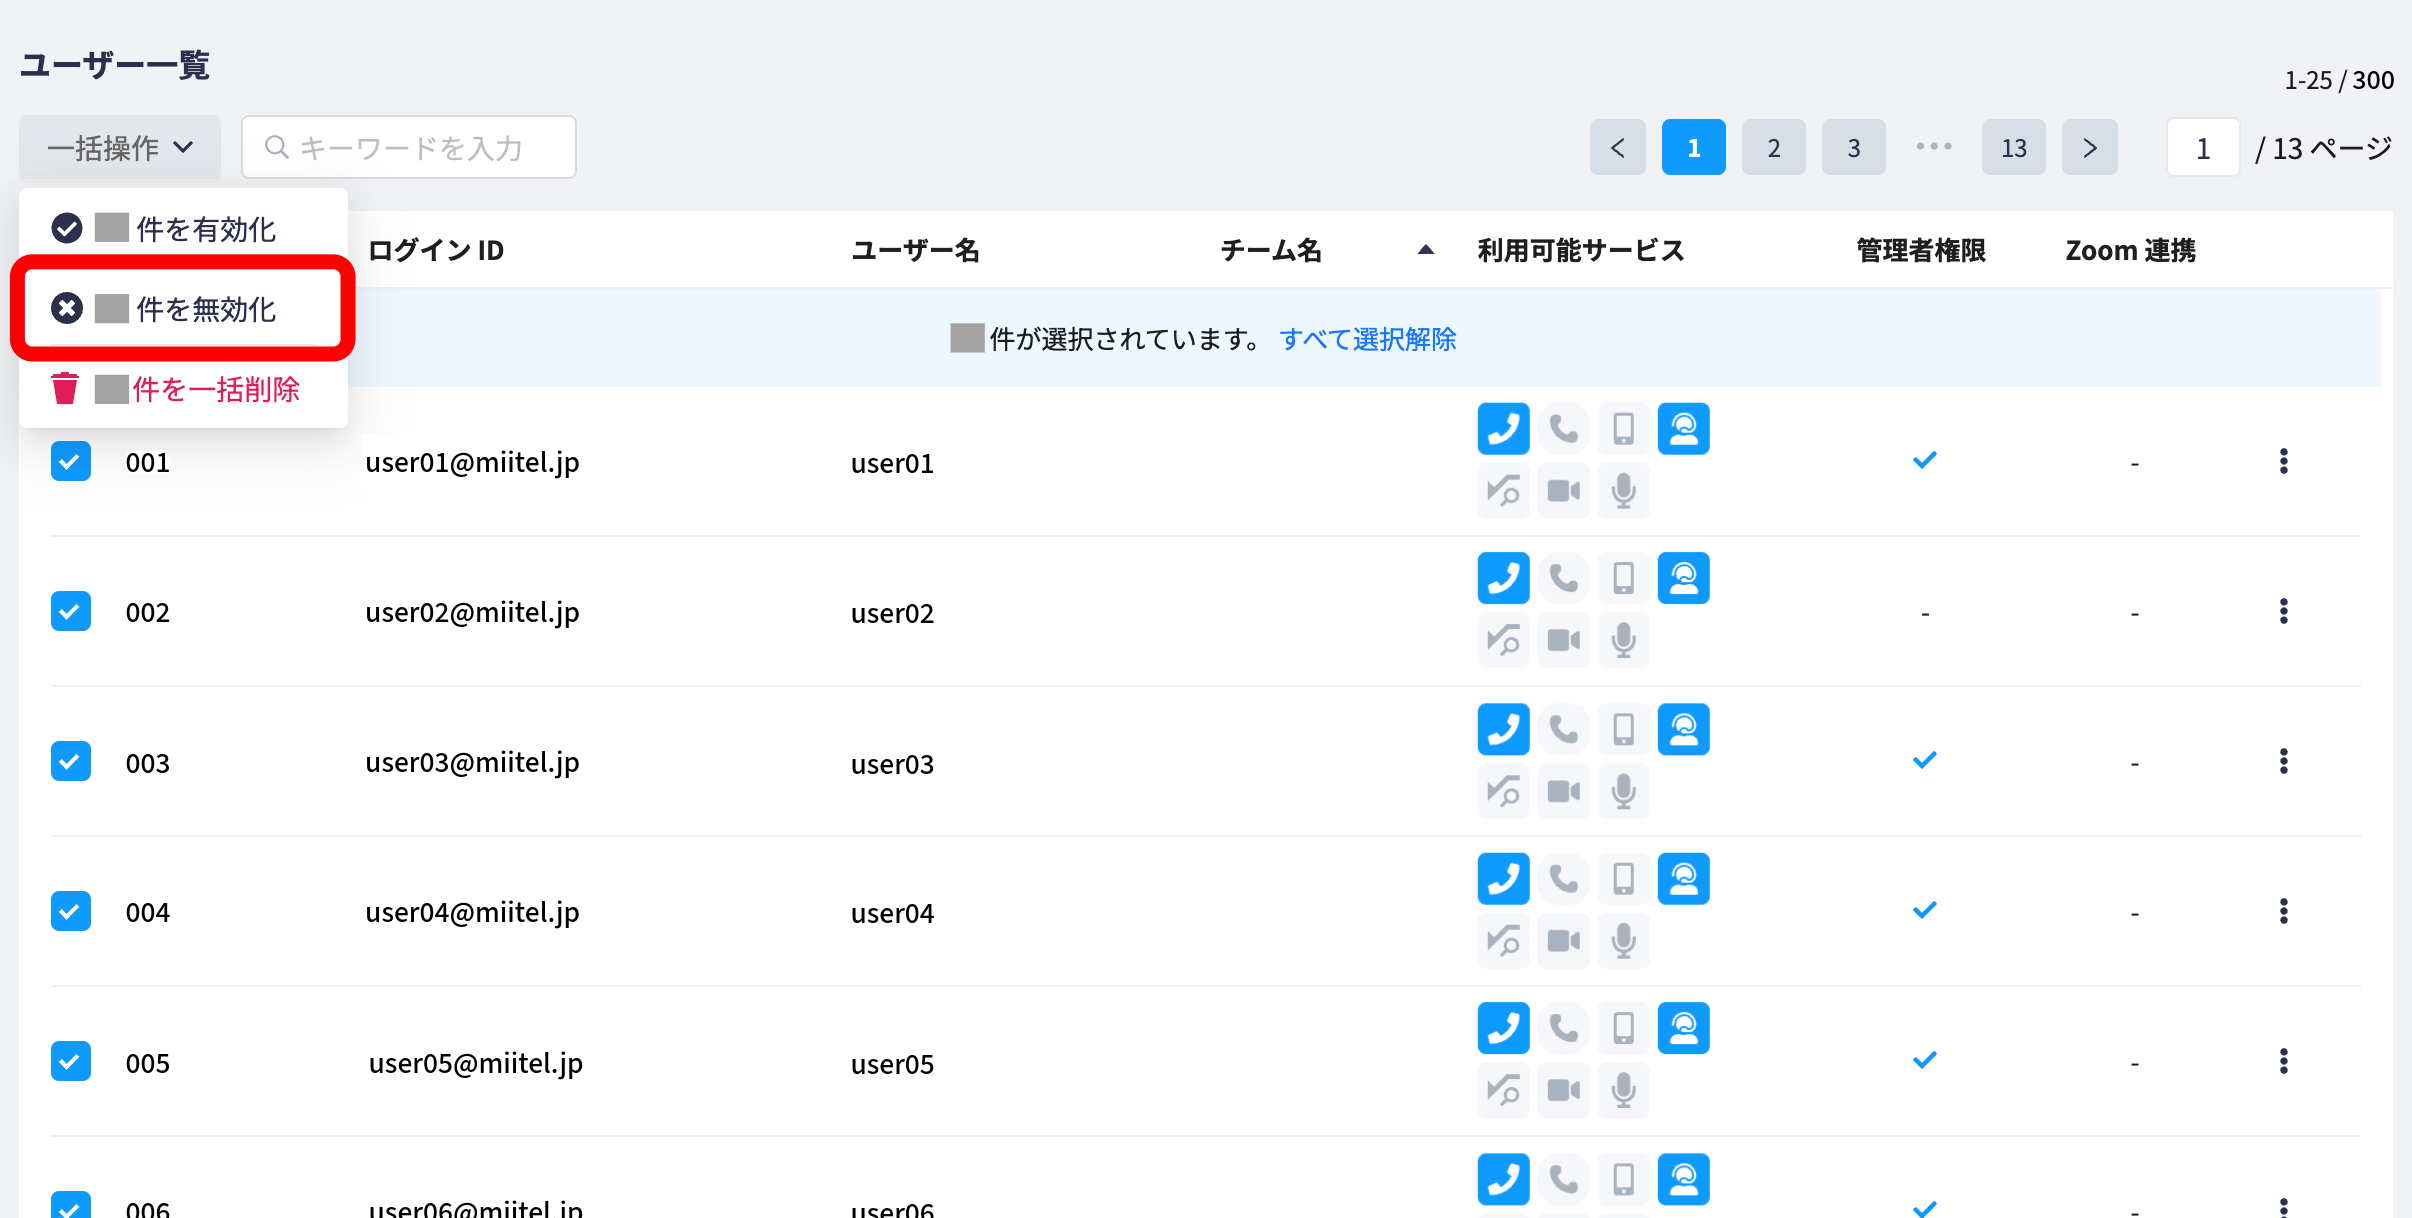The height and width of the screenshot is (1218, 2412).
Task: Click the user name user02
Action: (x=892, y=613)
